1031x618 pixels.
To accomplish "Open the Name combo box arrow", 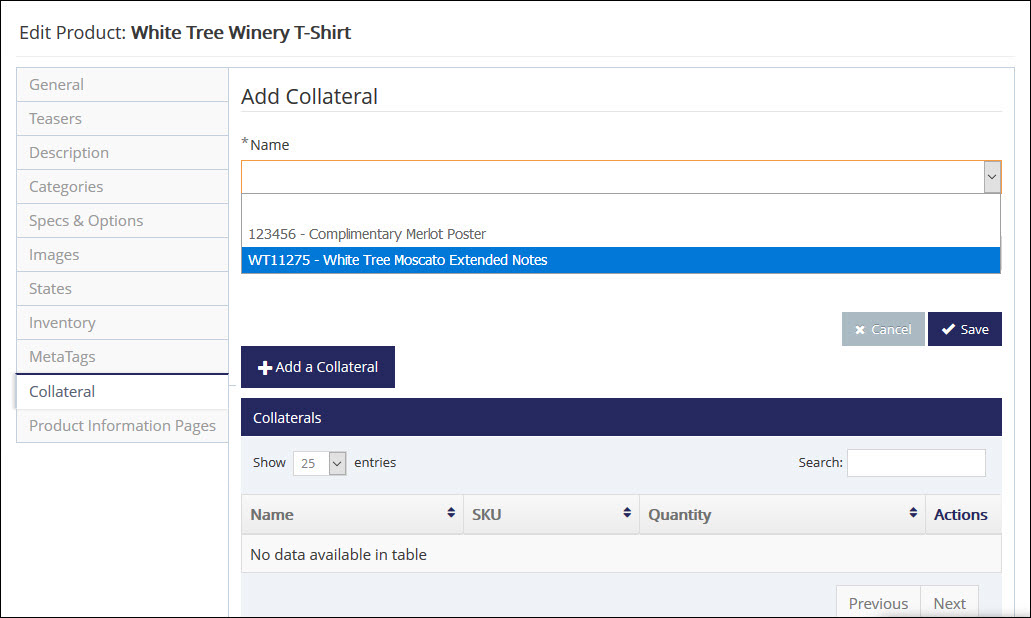I will (x=991, y=176).
